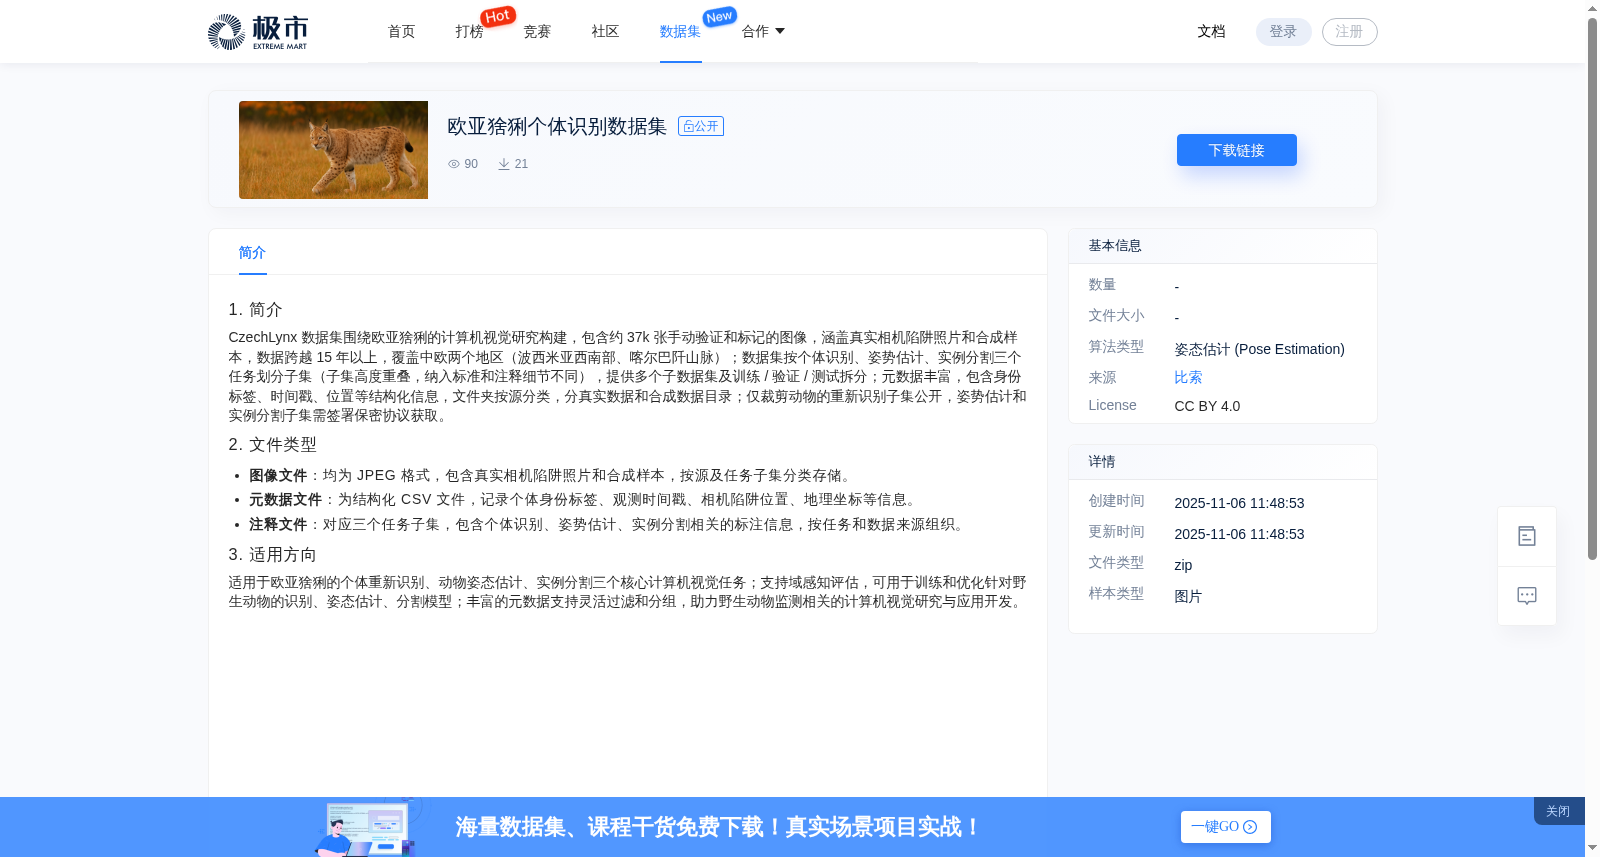This screenshot has width=1600, height=857.
Task: Click the eye views icon showing 90
Action: [x=454, y=164]
